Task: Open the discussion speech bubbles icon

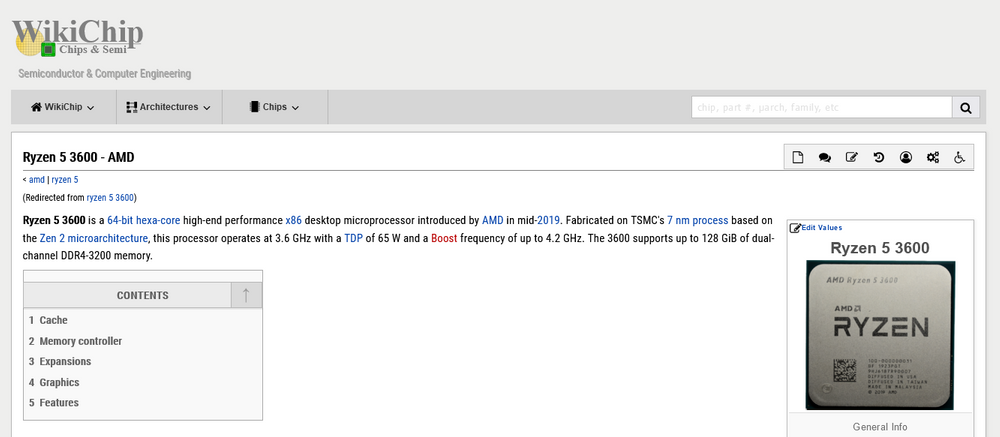Action: pyautogui.click(x=825, y=157)
